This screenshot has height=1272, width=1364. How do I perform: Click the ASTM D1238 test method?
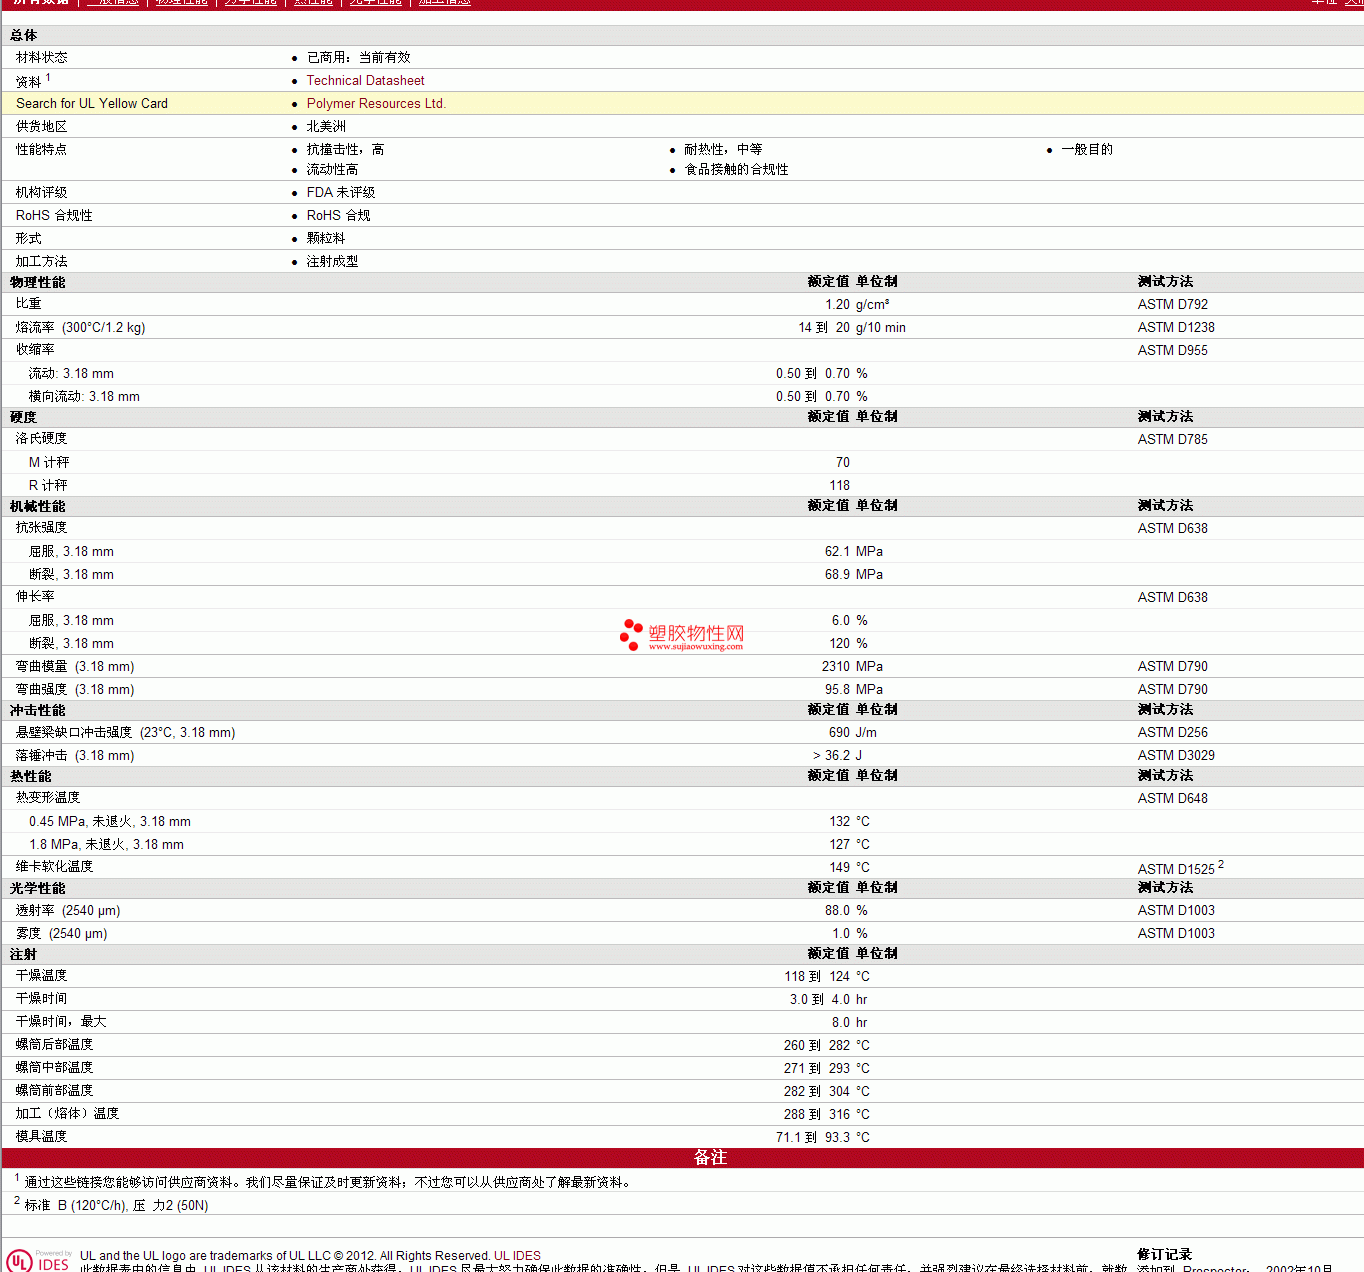pos(1176,328)
